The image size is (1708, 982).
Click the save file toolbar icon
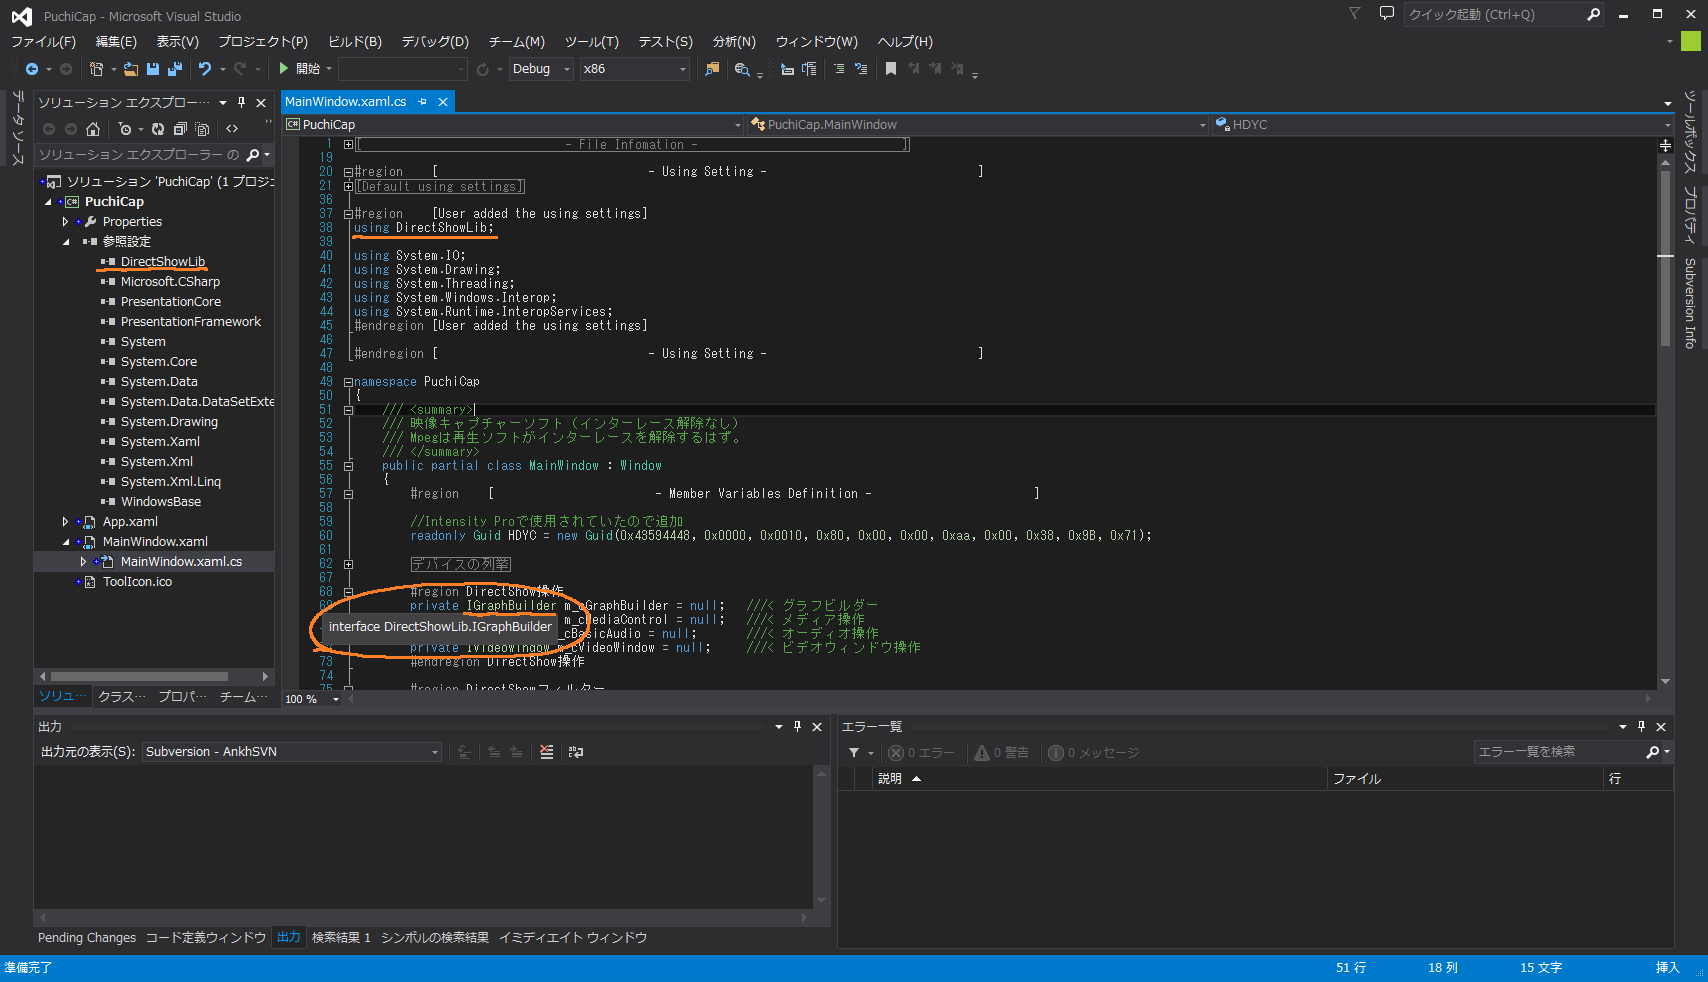tap(153, 69)
